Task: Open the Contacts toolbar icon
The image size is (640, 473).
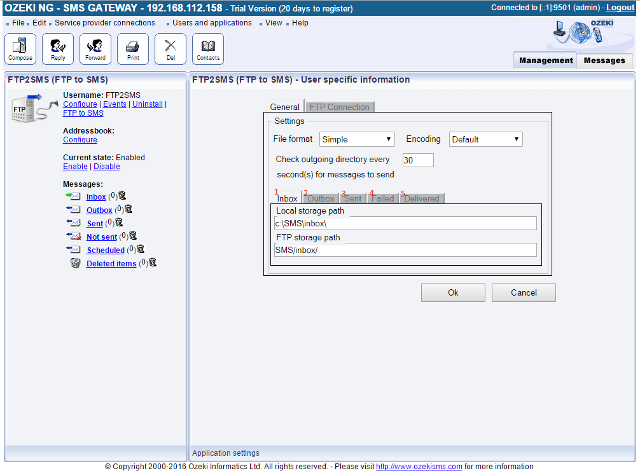Action: point(208,49)
